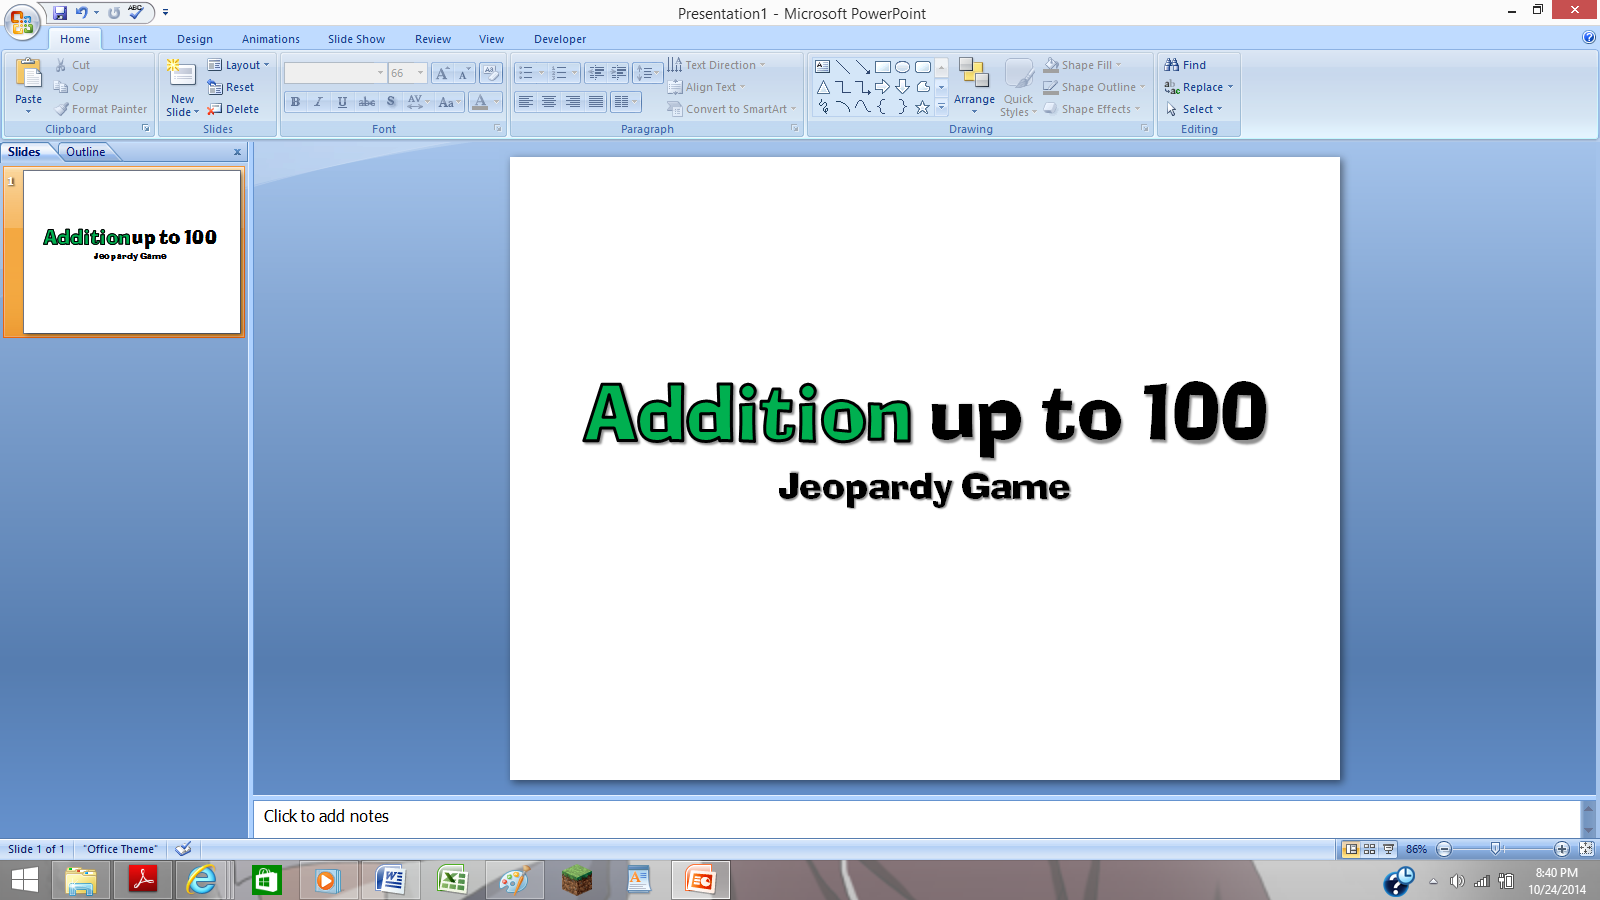Center align the paragraph text
The image size is (1600, 900).
click(549, 101)
